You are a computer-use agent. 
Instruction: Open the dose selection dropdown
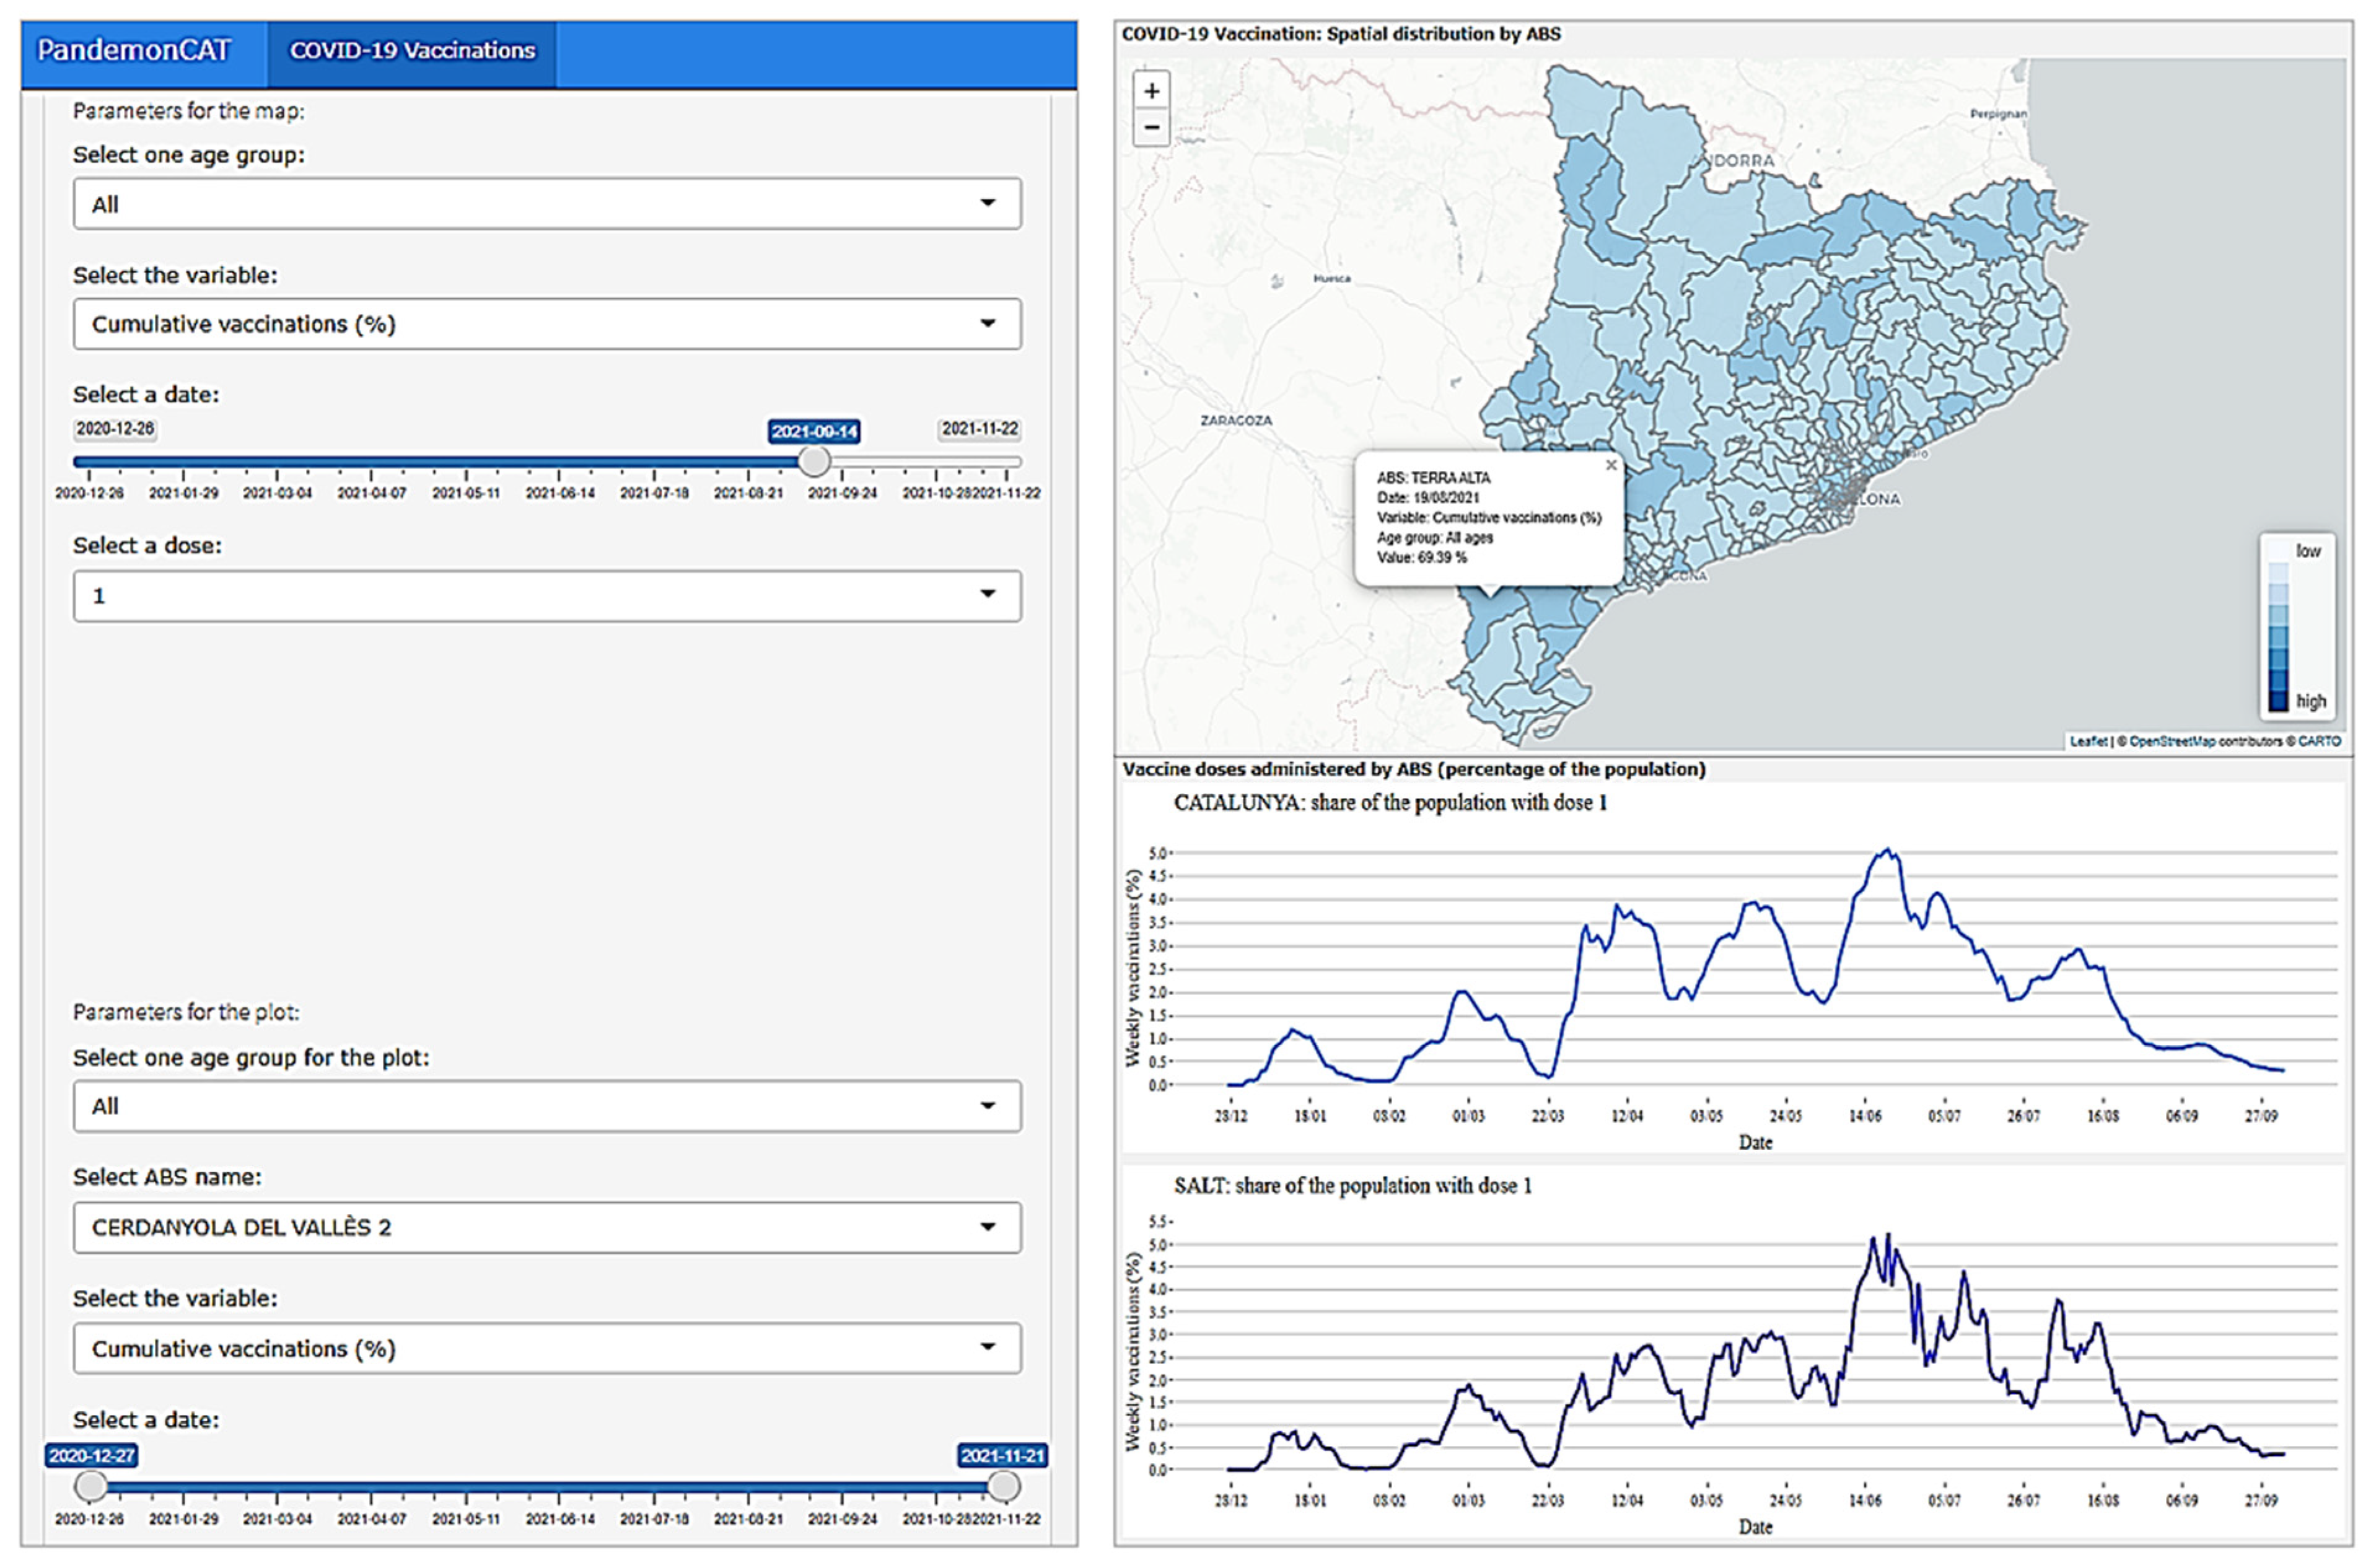(x=546, y=596)
